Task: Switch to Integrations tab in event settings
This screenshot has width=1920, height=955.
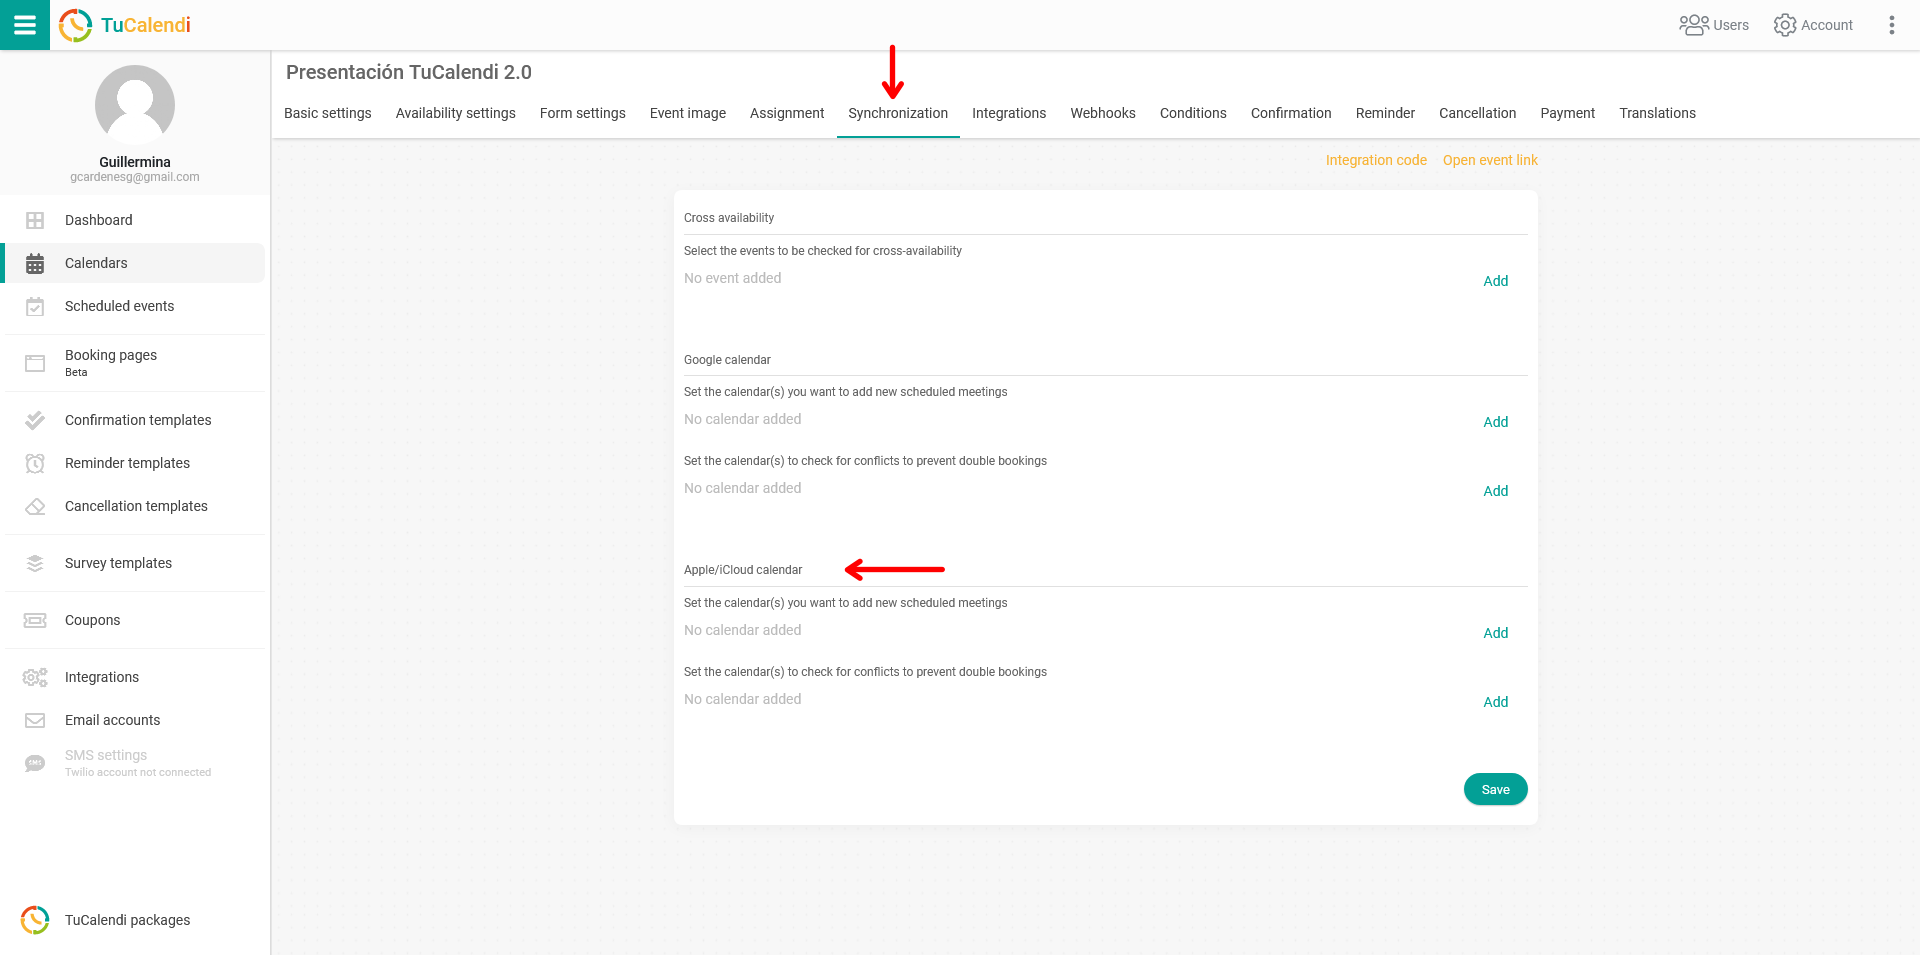Action: [x=1009, y=113]
